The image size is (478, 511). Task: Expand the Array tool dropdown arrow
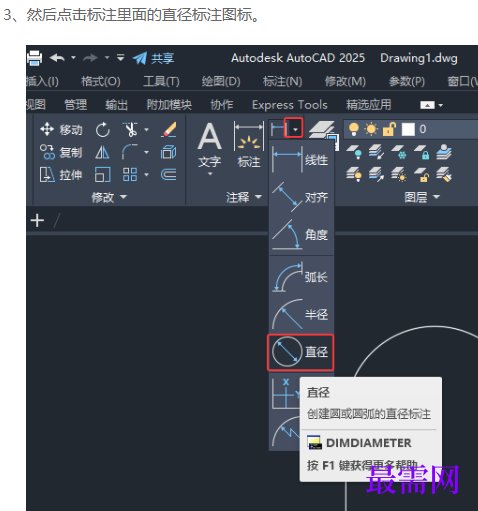click(x=146, y=175)
